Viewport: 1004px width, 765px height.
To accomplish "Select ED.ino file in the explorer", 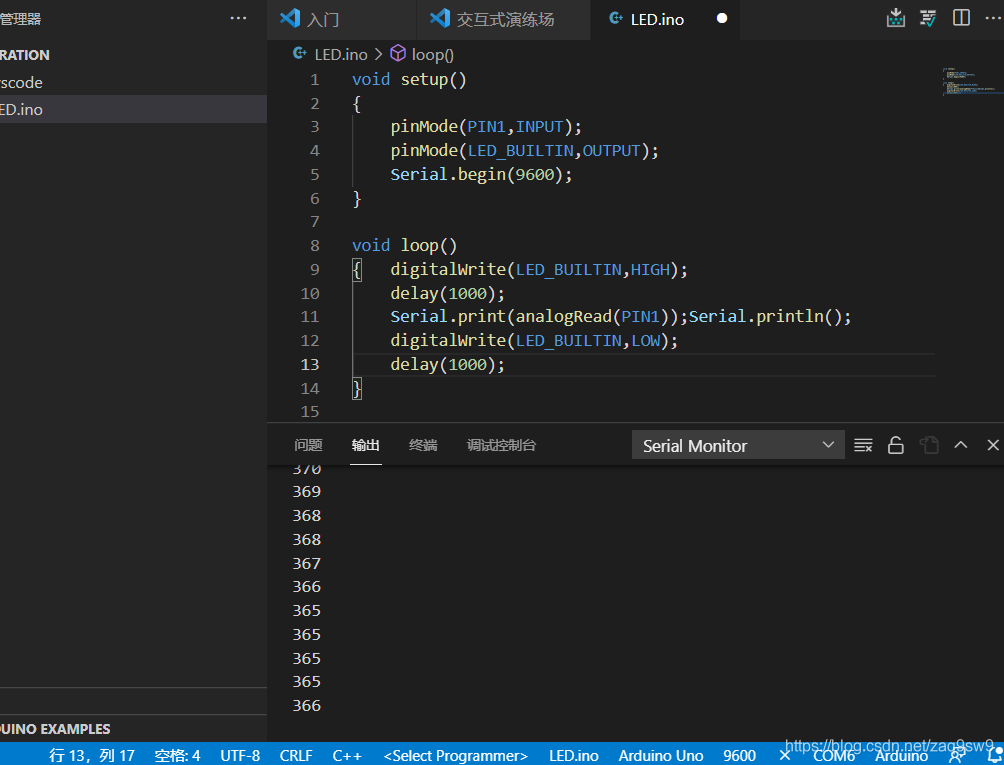I will coord(133,109).
